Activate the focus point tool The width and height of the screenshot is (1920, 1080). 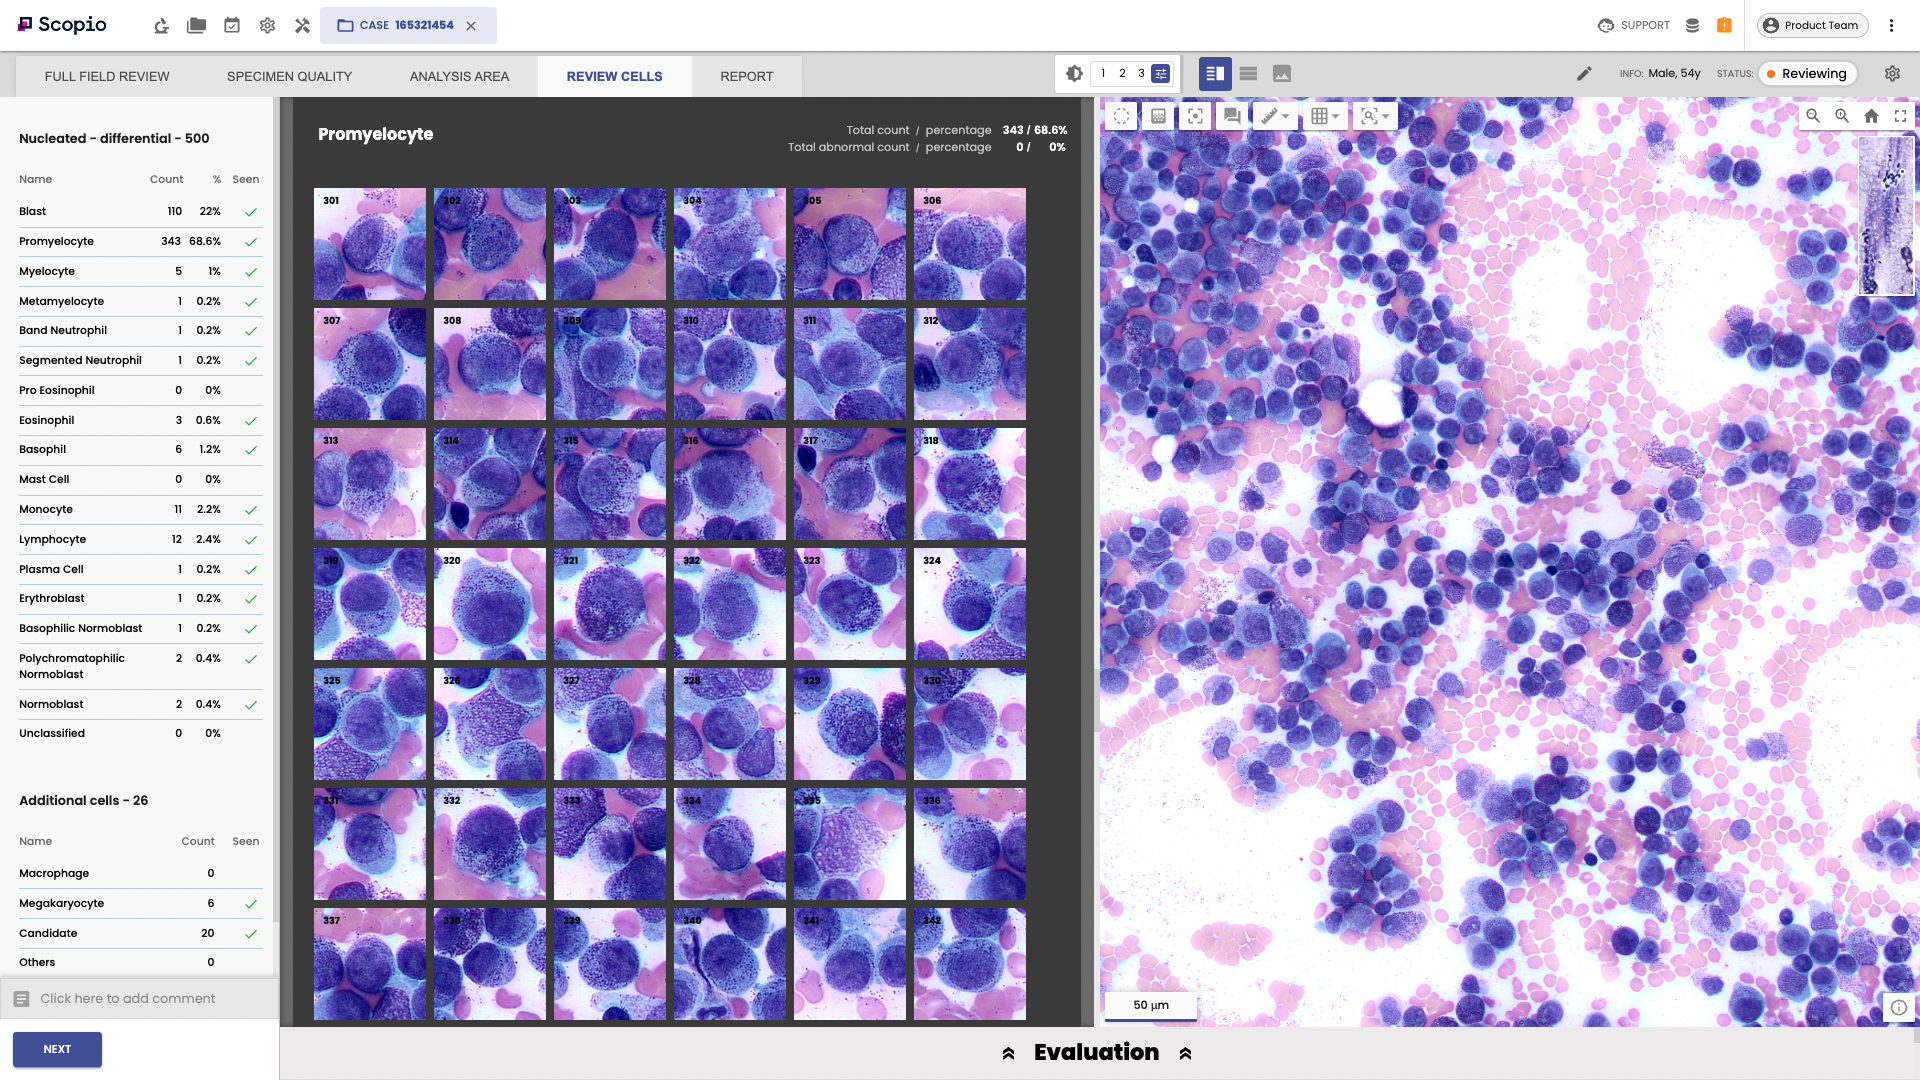[1195, 116]
